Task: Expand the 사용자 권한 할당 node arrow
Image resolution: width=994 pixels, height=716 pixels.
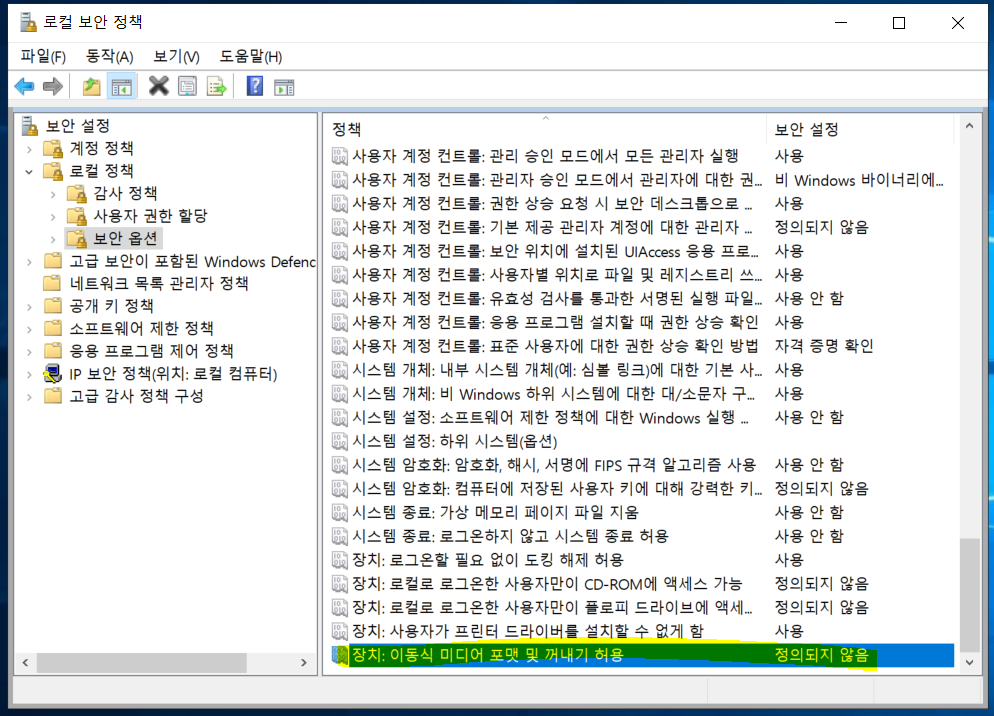Action: pos(53,217)
